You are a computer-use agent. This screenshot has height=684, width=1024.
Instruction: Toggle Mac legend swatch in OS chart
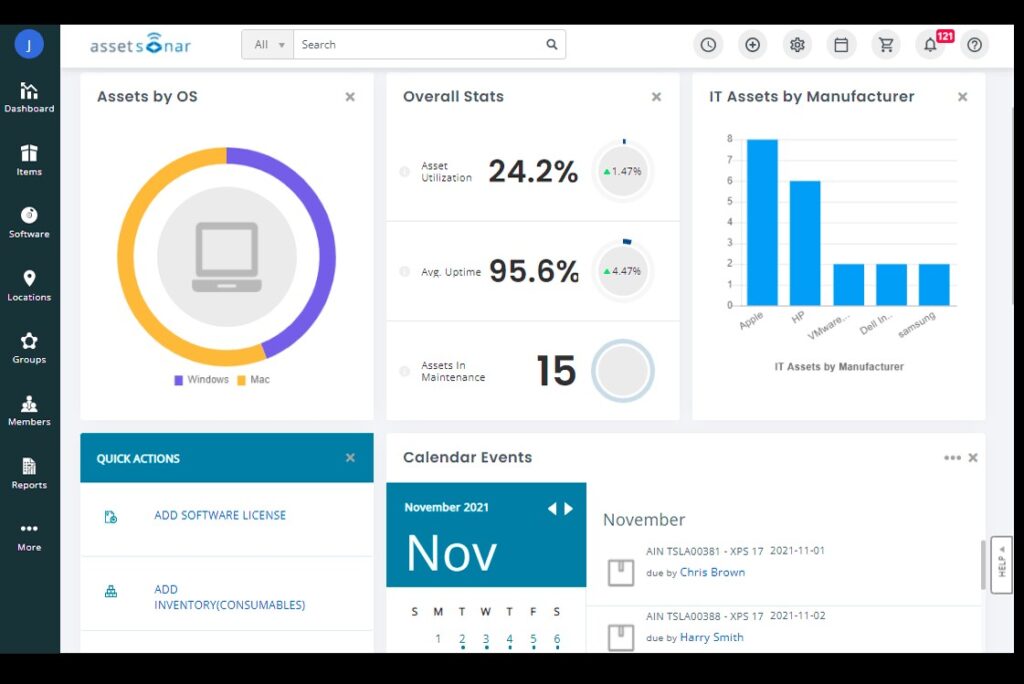[241, 380]
